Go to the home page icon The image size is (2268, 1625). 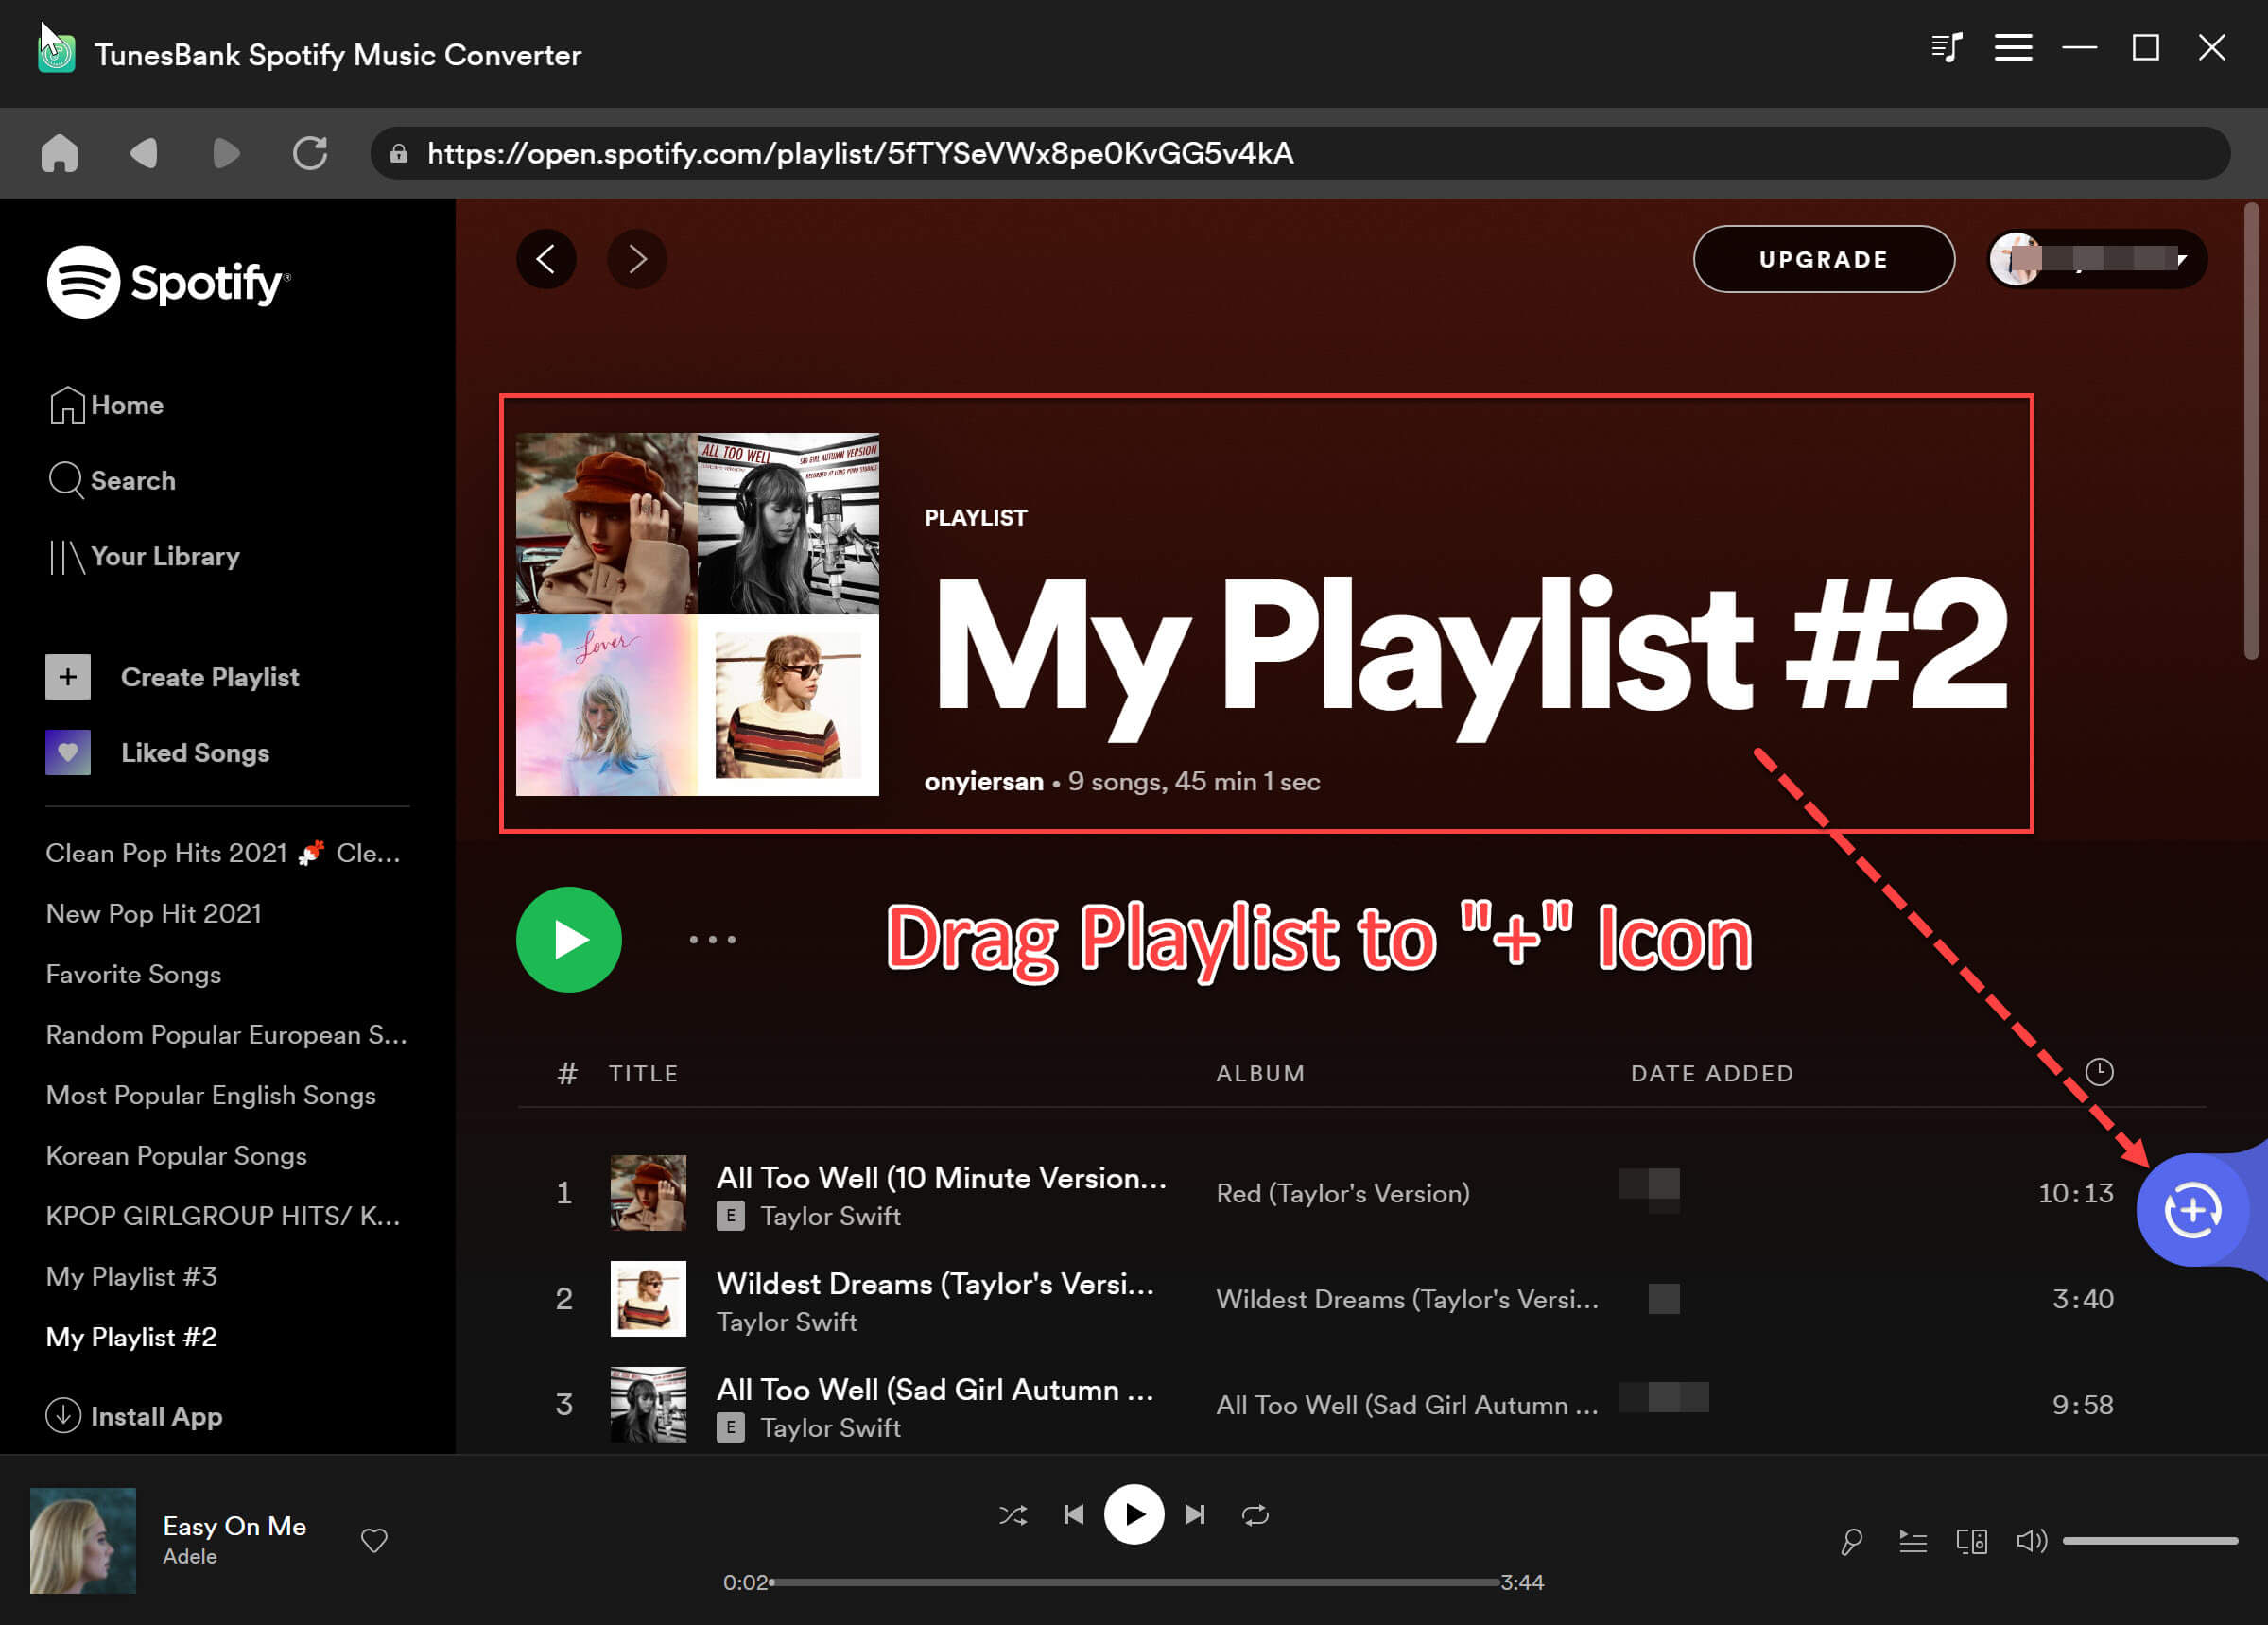[59, 153]
